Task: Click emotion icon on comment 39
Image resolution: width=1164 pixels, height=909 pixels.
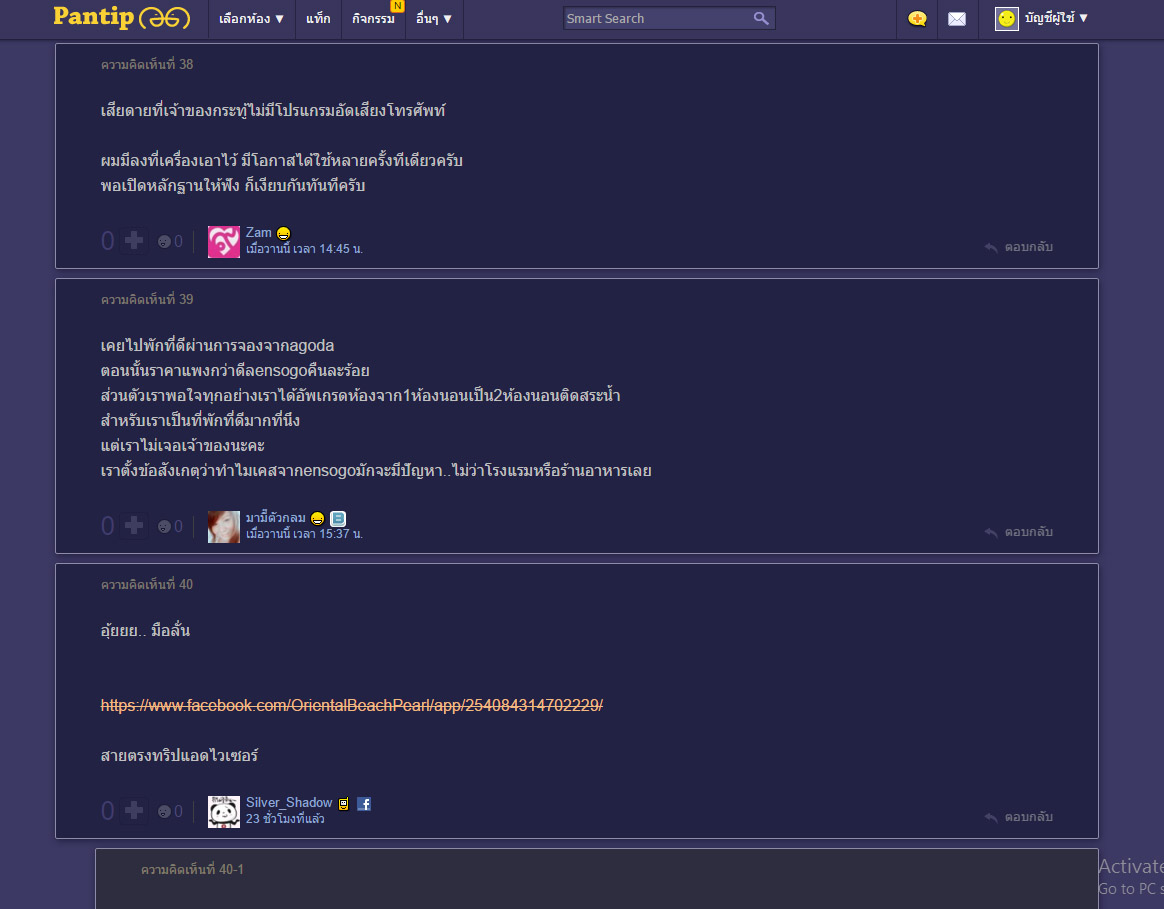Action: click(x=164, y=527)
